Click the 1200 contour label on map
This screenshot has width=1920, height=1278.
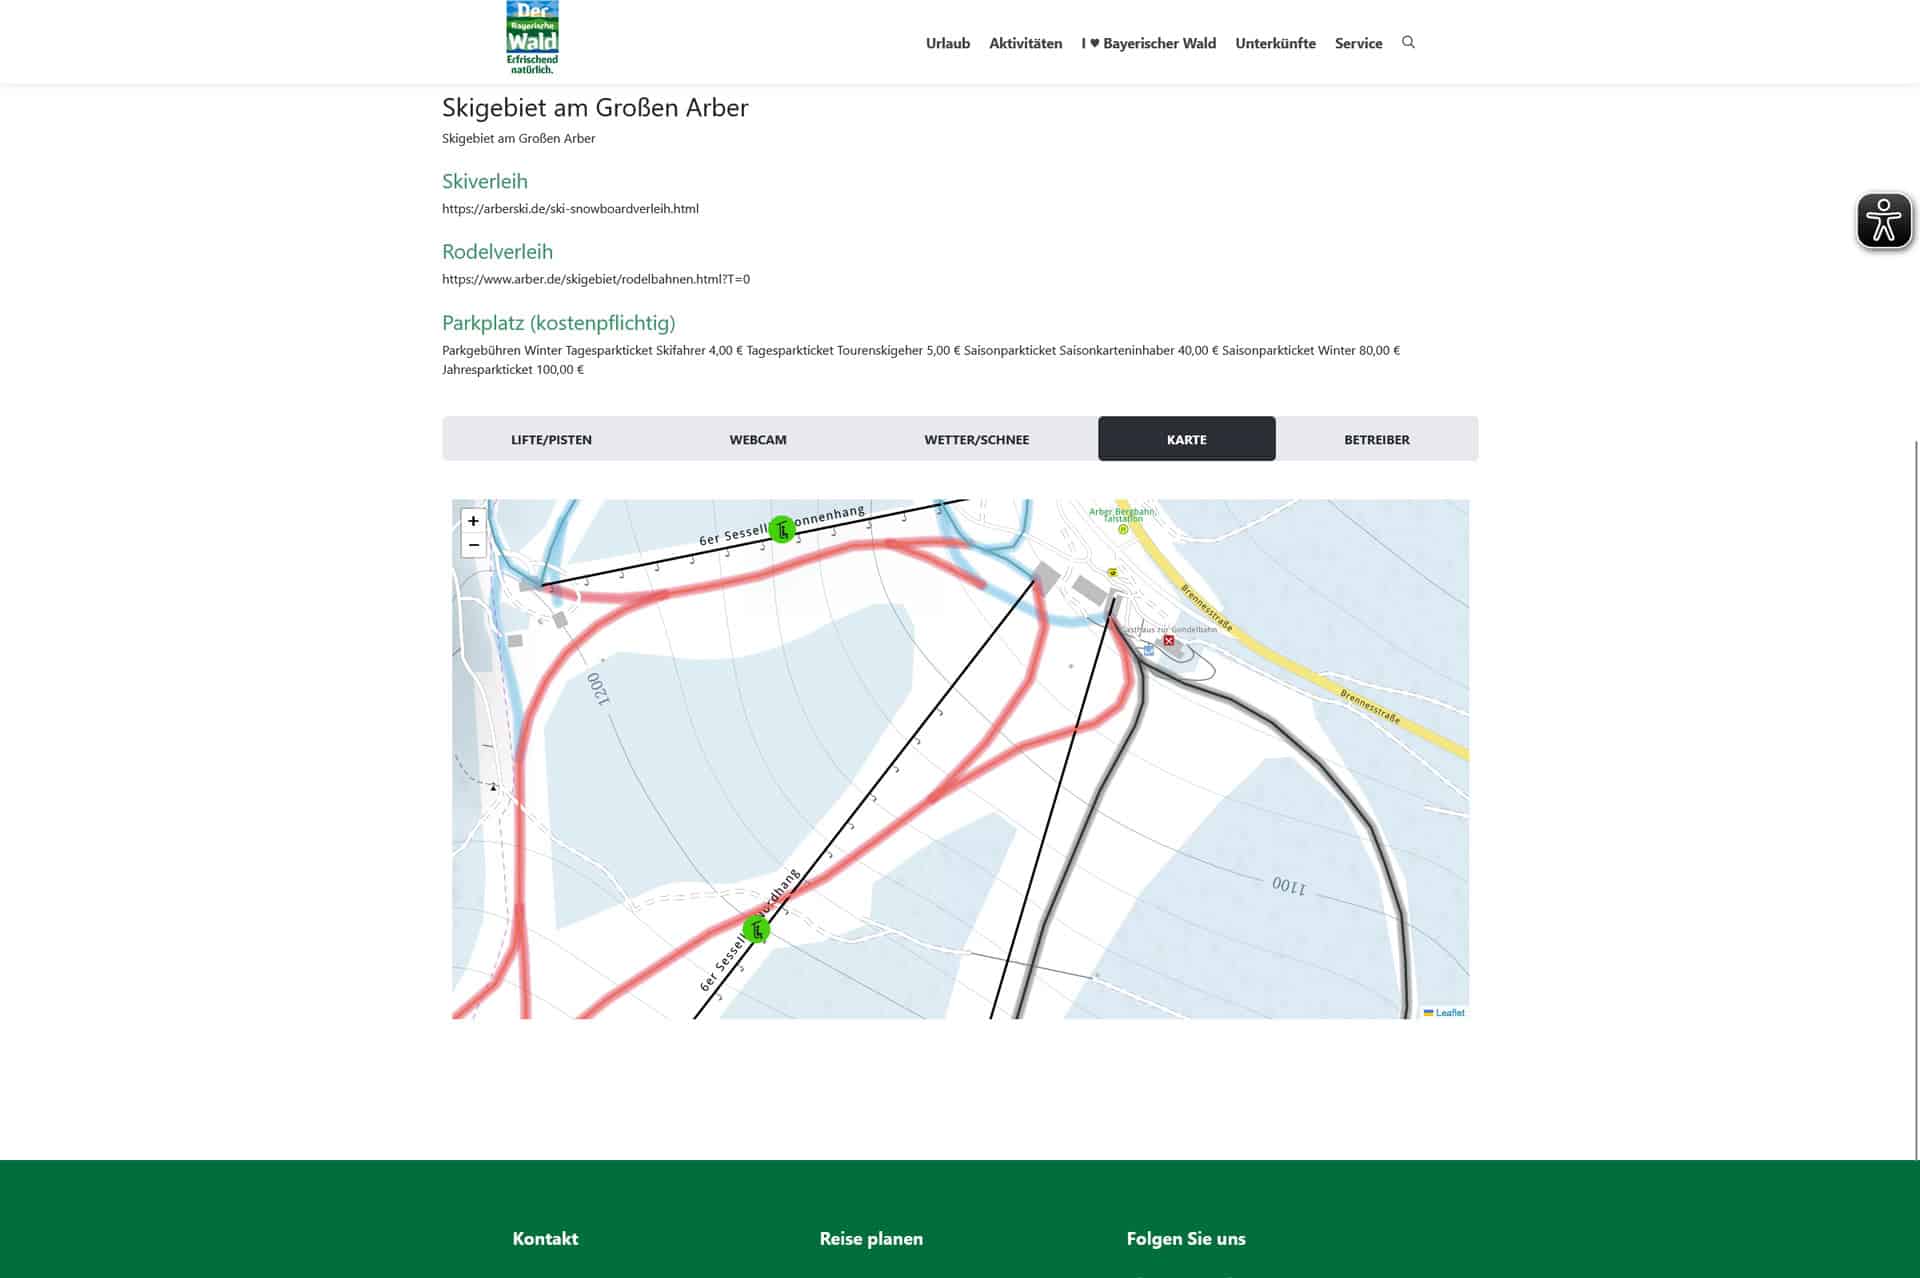597,688
